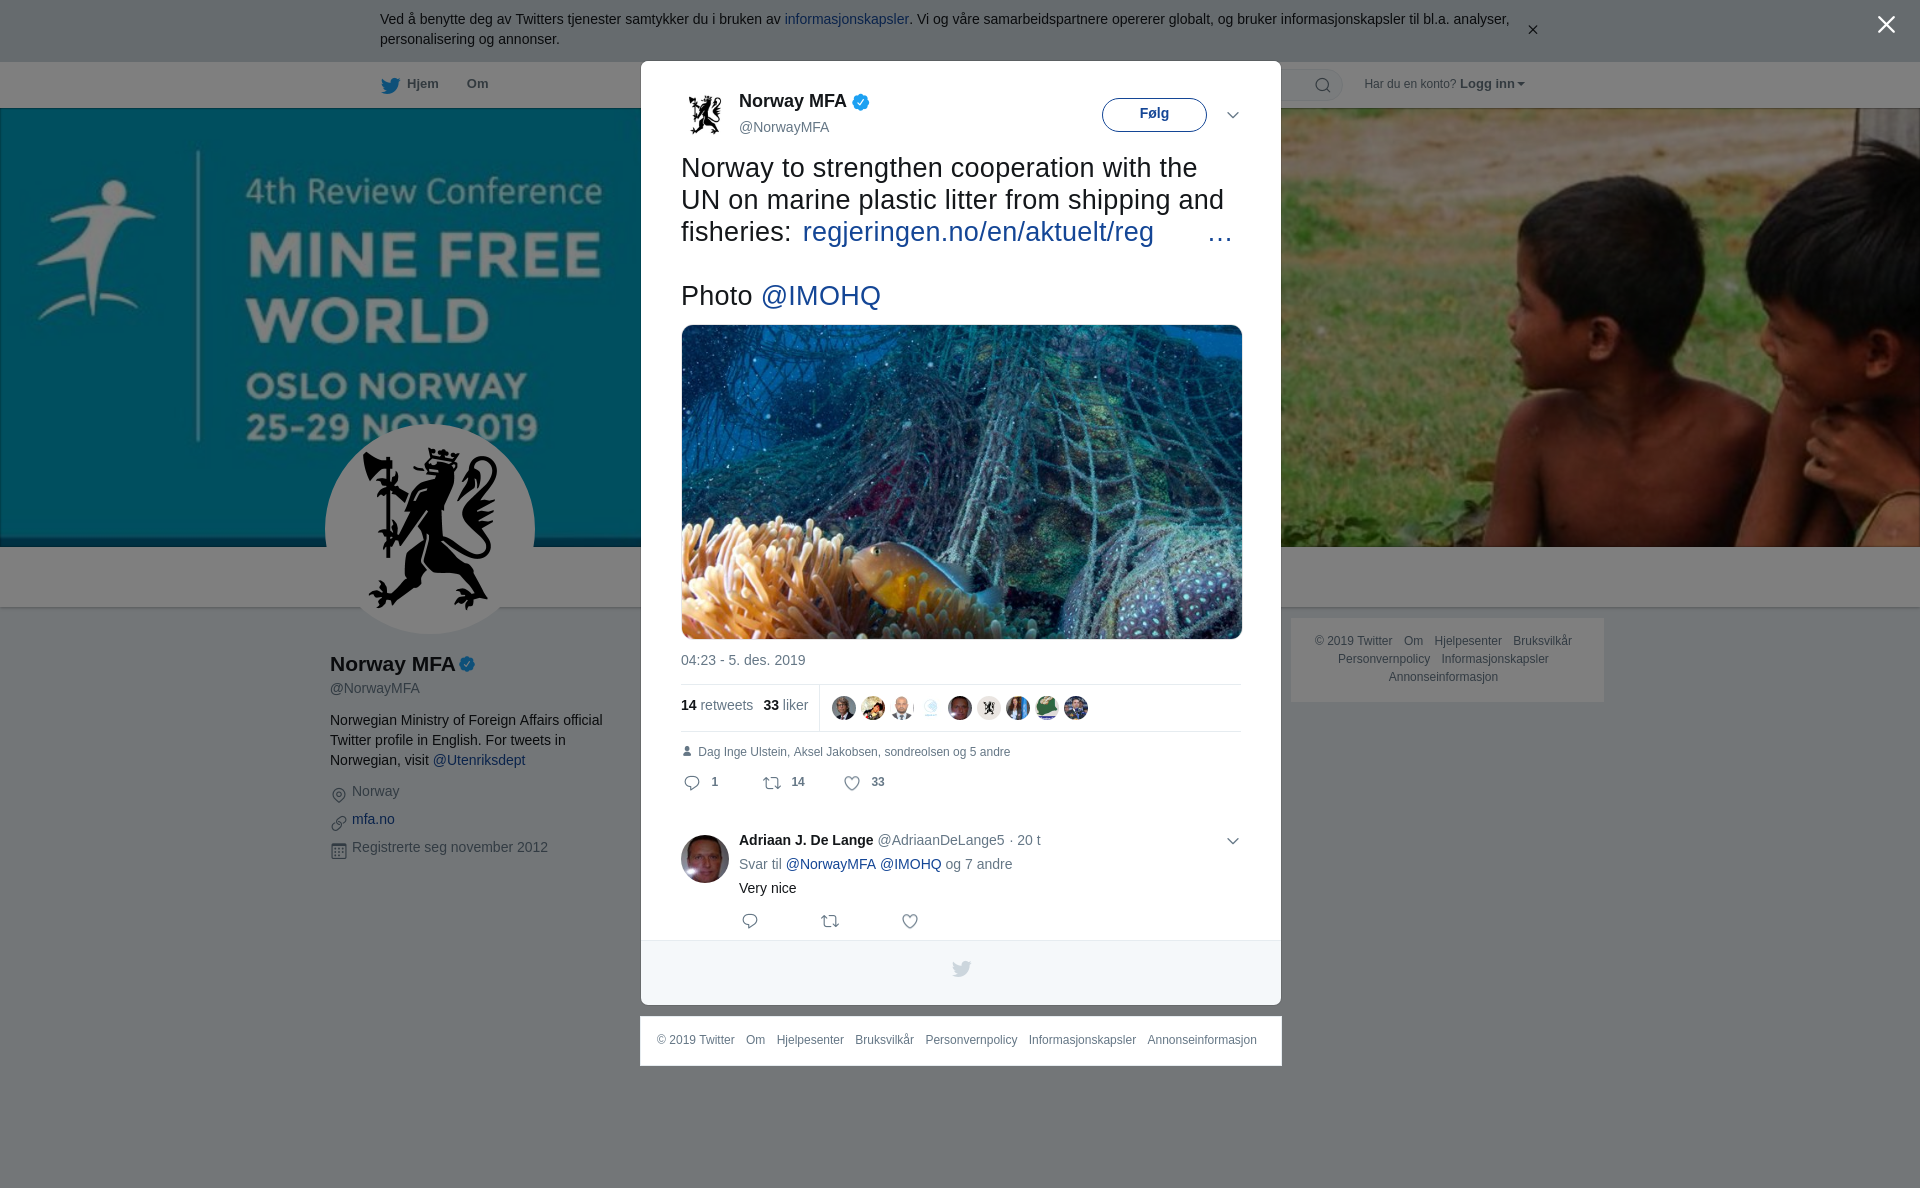Retweet Adriaan J. De Lange's reply

click(x=830, y=921)
